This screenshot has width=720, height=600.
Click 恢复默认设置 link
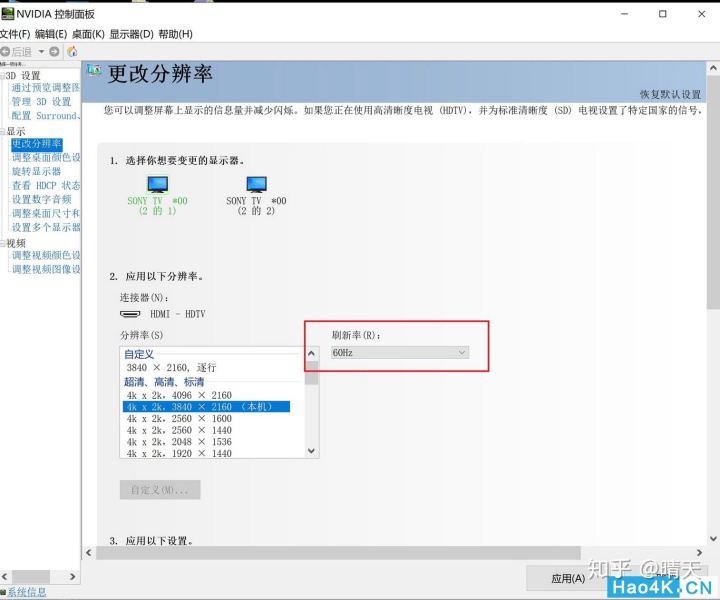(670, 95)
